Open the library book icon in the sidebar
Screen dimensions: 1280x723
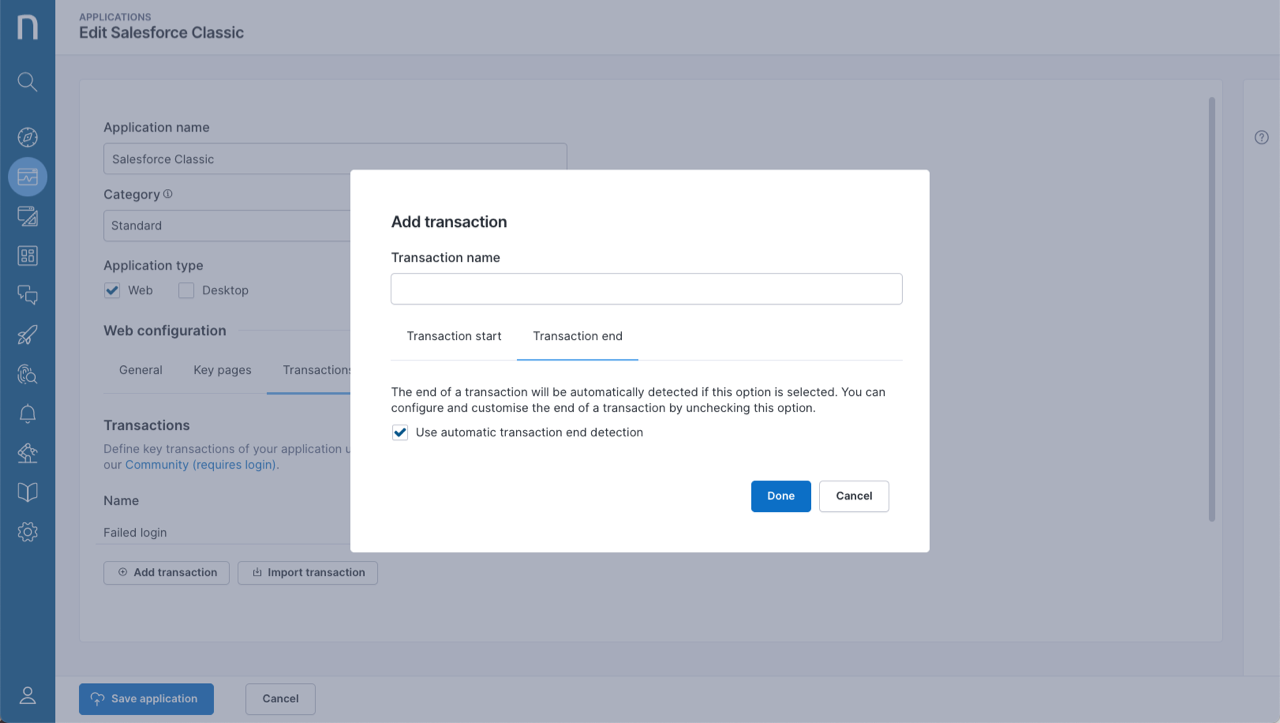(27, 492)
